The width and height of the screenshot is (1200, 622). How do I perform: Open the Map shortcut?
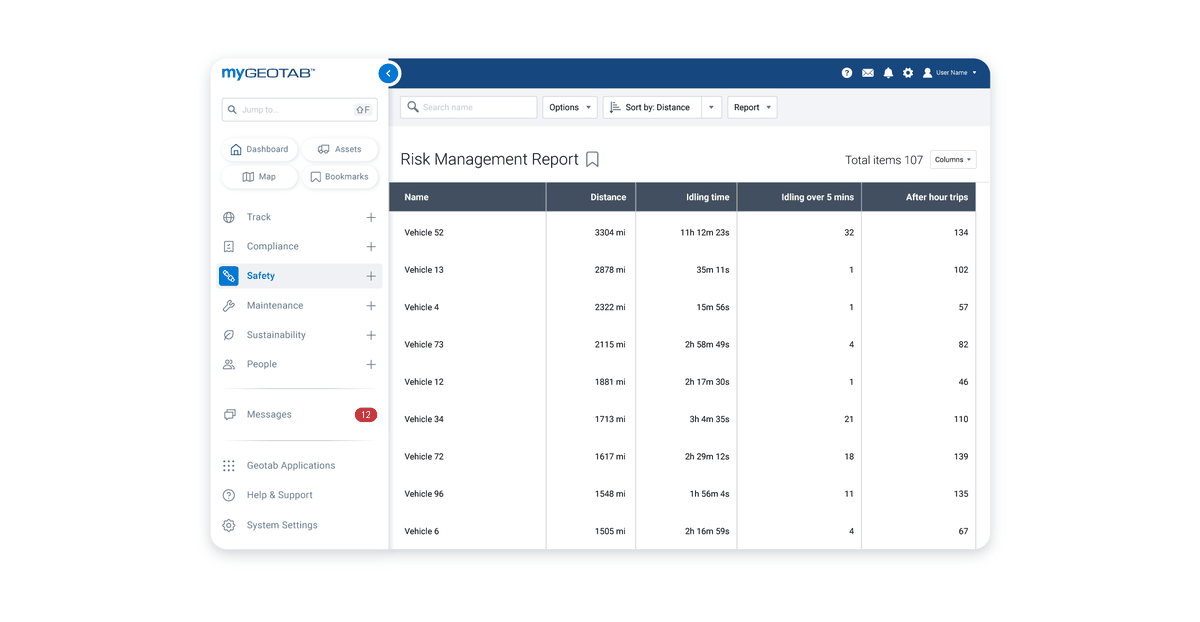click(x=259, y=177)
